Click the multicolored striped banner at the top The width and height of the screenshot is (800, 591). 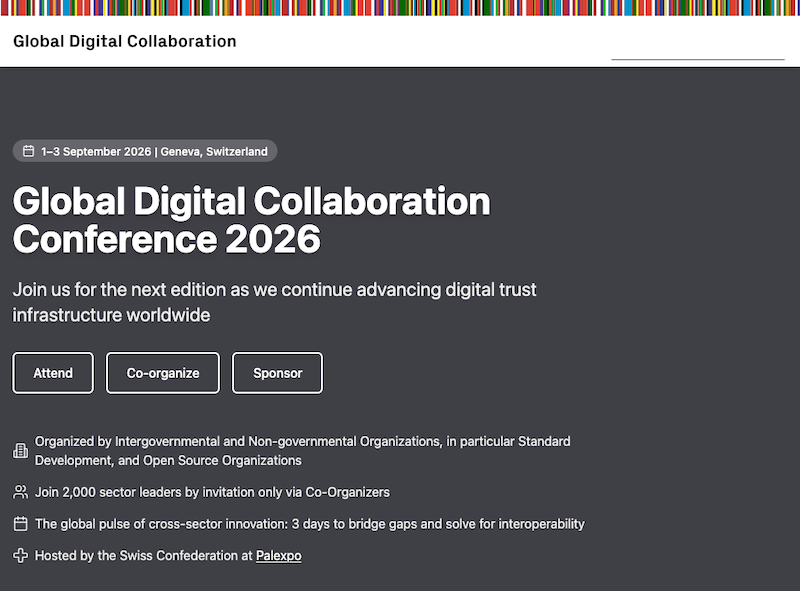point(400,7)
